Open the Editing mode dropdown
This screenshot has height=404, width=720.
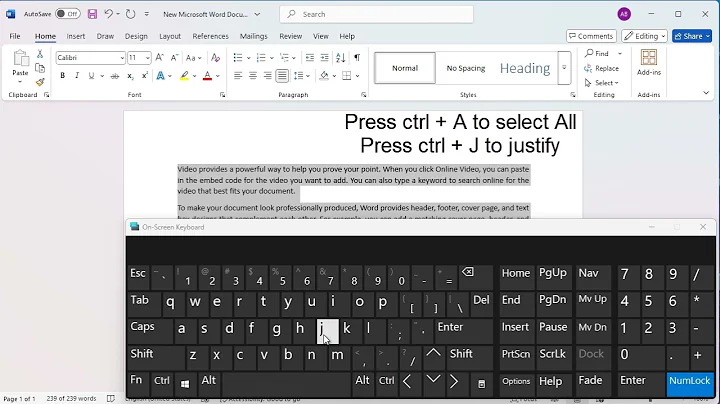644,36
